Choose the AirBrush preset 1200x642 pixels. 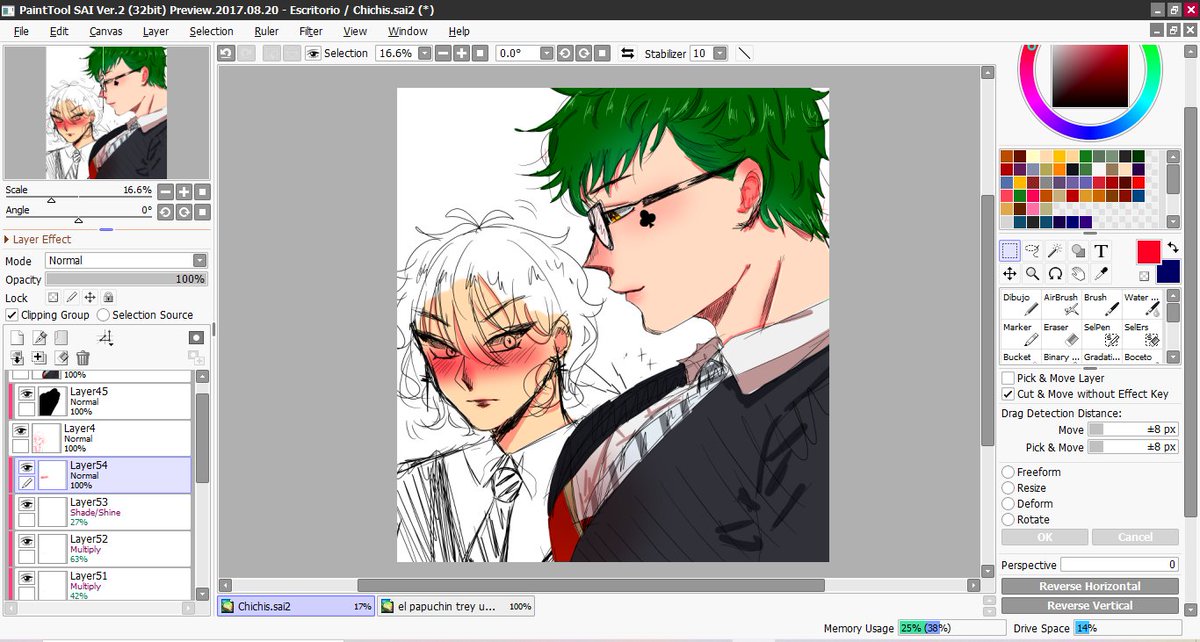[x=1061, y=305]
